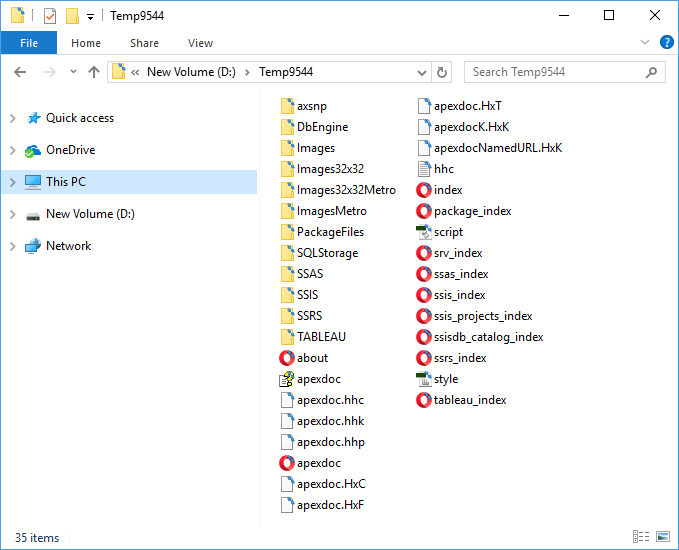The image size is (679, 550).
Task: Select the apexdoc.HxT file icon
Action: click(x=424, y=106)
